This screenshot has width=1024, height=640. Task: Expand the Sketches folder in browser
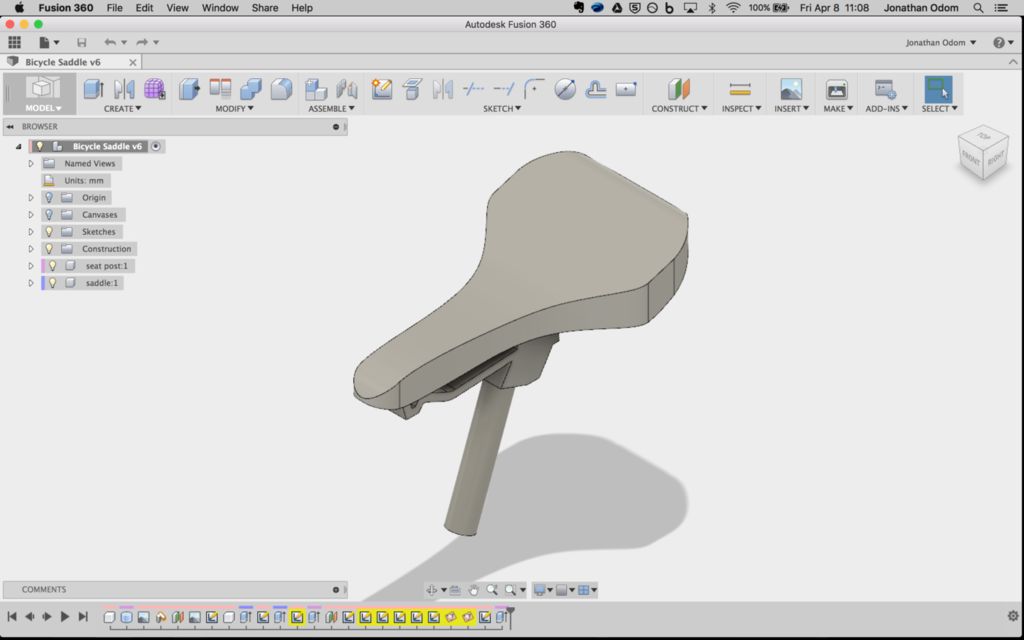pos(31,232)
